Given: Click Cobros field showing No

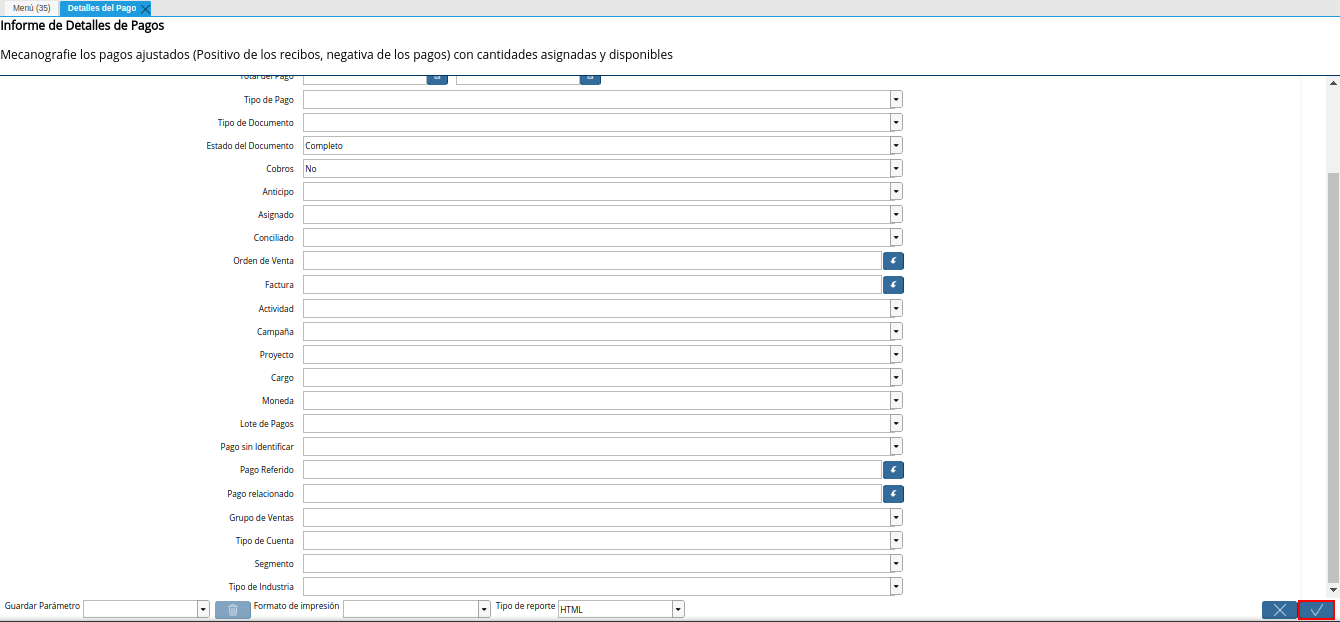Looking at the screenshot, I should pos(596,169).
